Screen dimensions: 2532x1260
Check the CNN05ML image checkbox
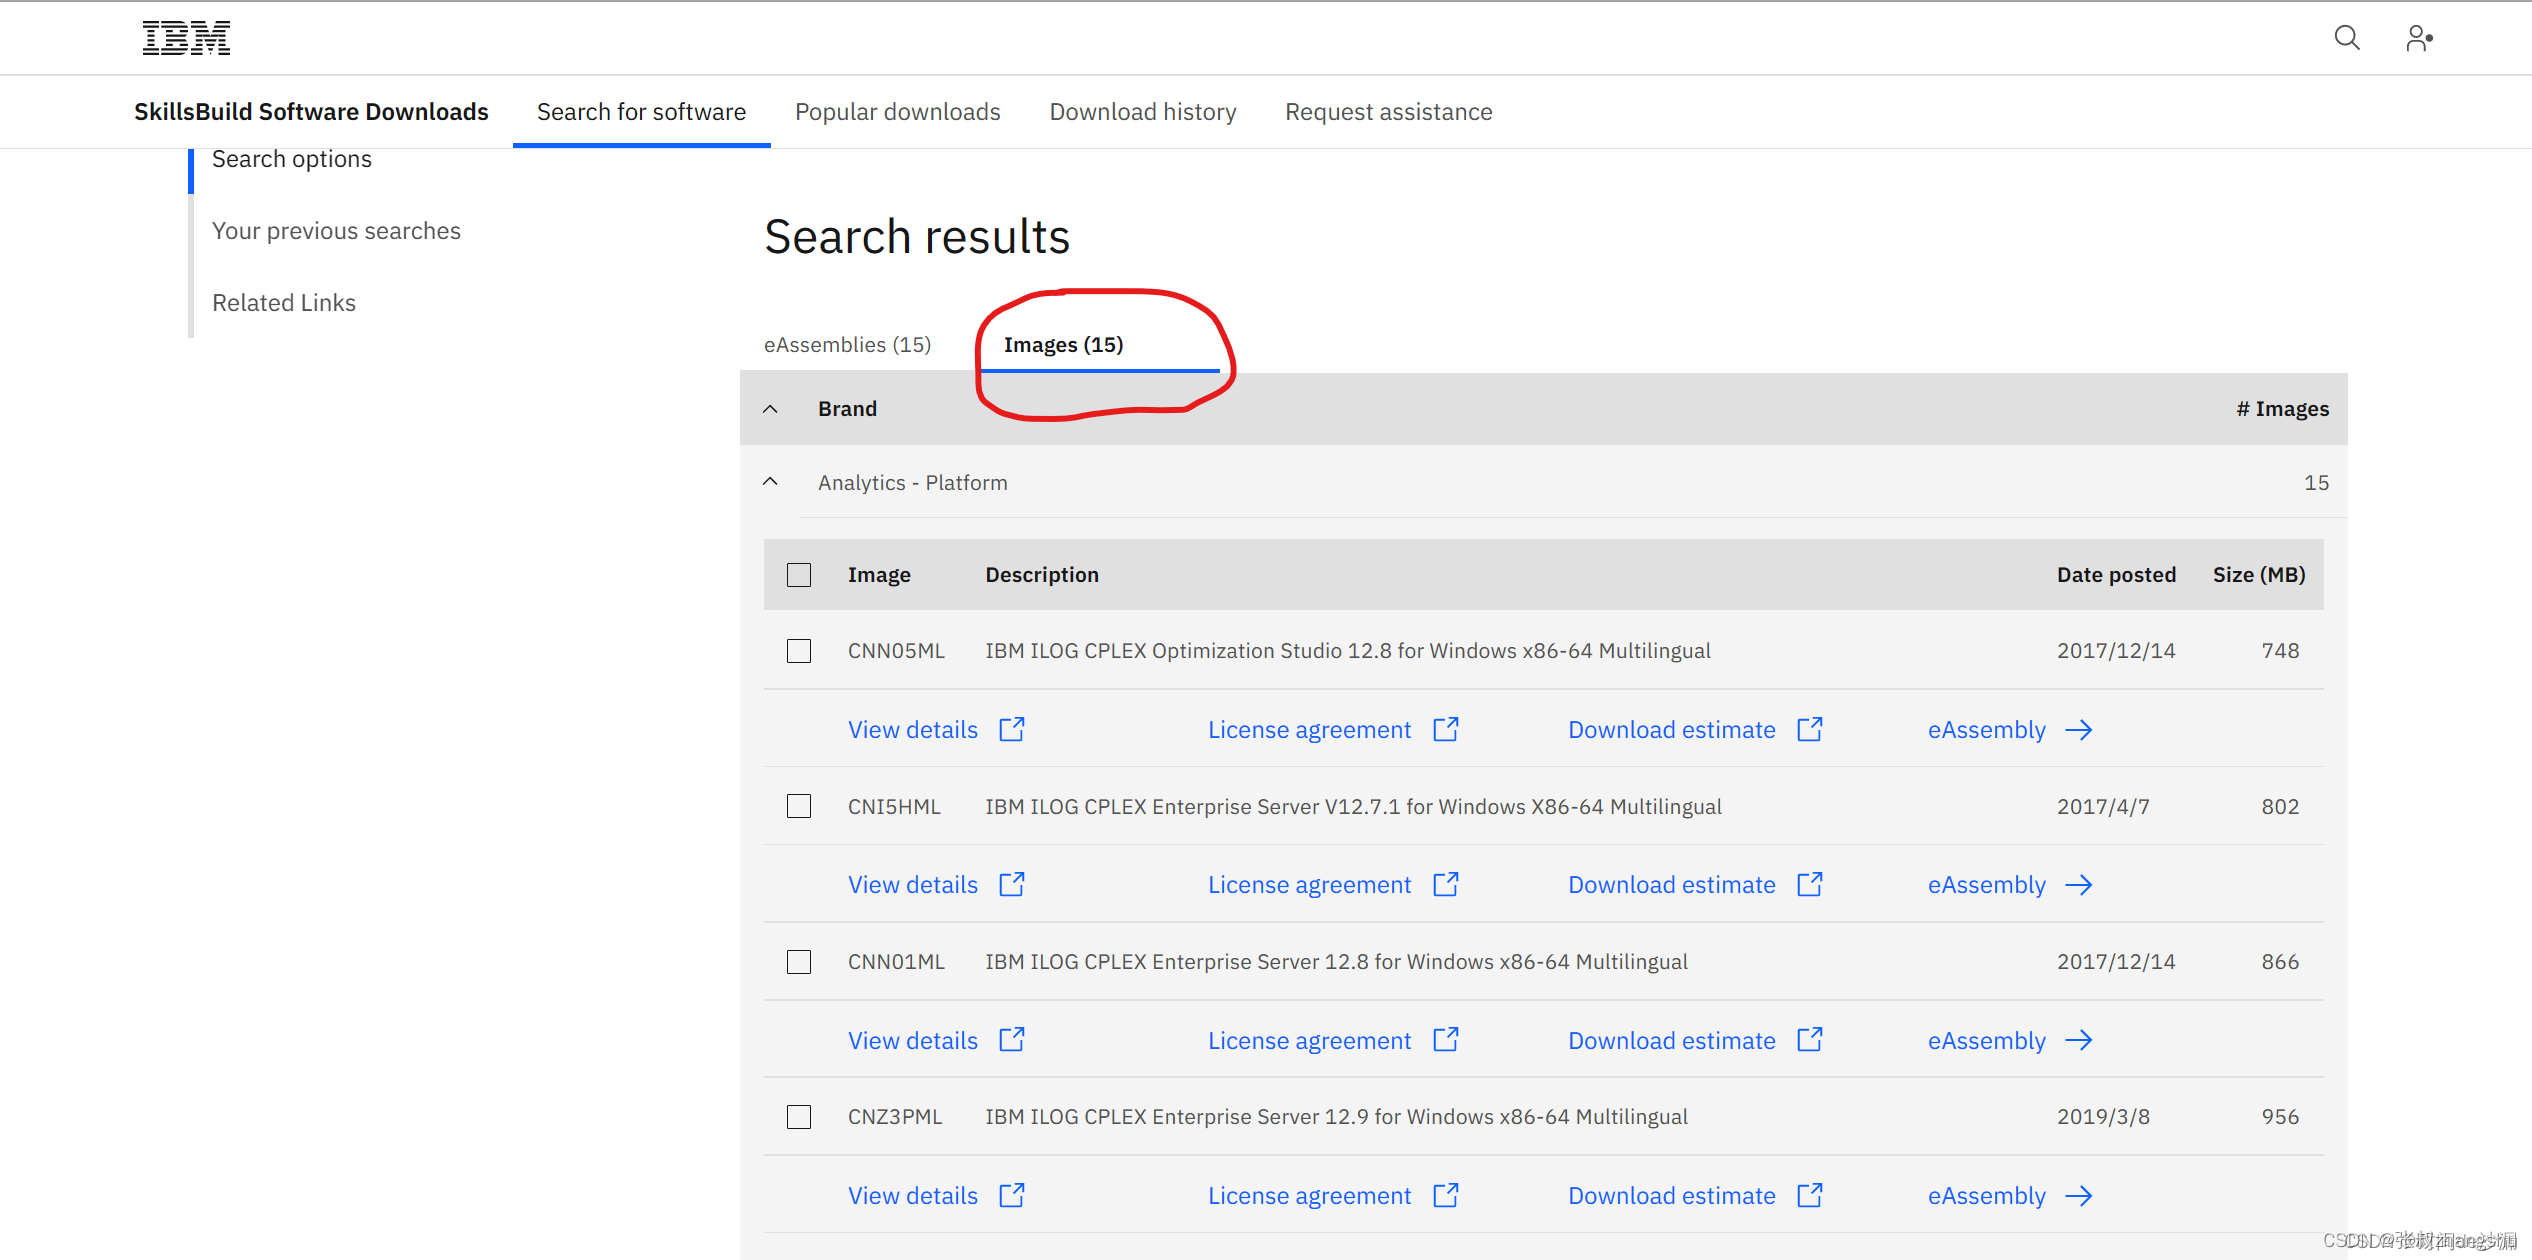tap(799, 651)
